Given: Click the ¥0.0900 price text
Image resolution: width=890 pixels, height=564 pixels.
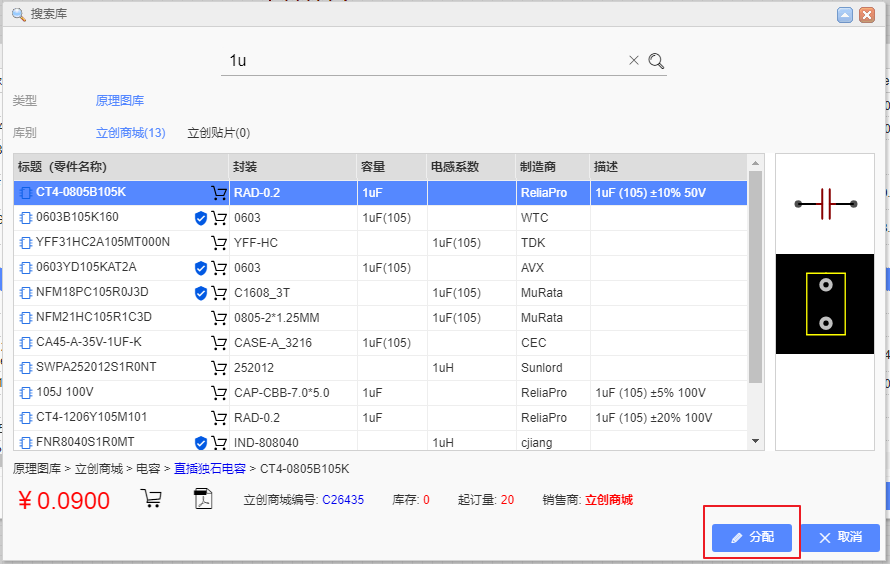Looking at the screenshot, I should pos(64,500).
